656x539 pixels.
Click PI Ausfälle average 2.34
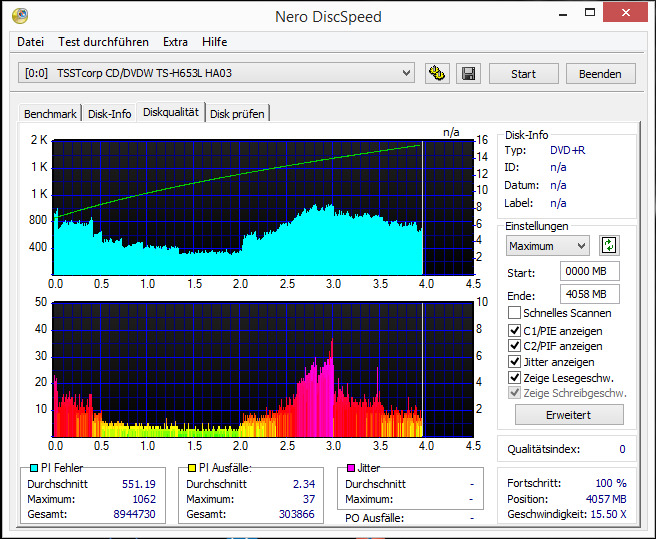click(304, 484)
